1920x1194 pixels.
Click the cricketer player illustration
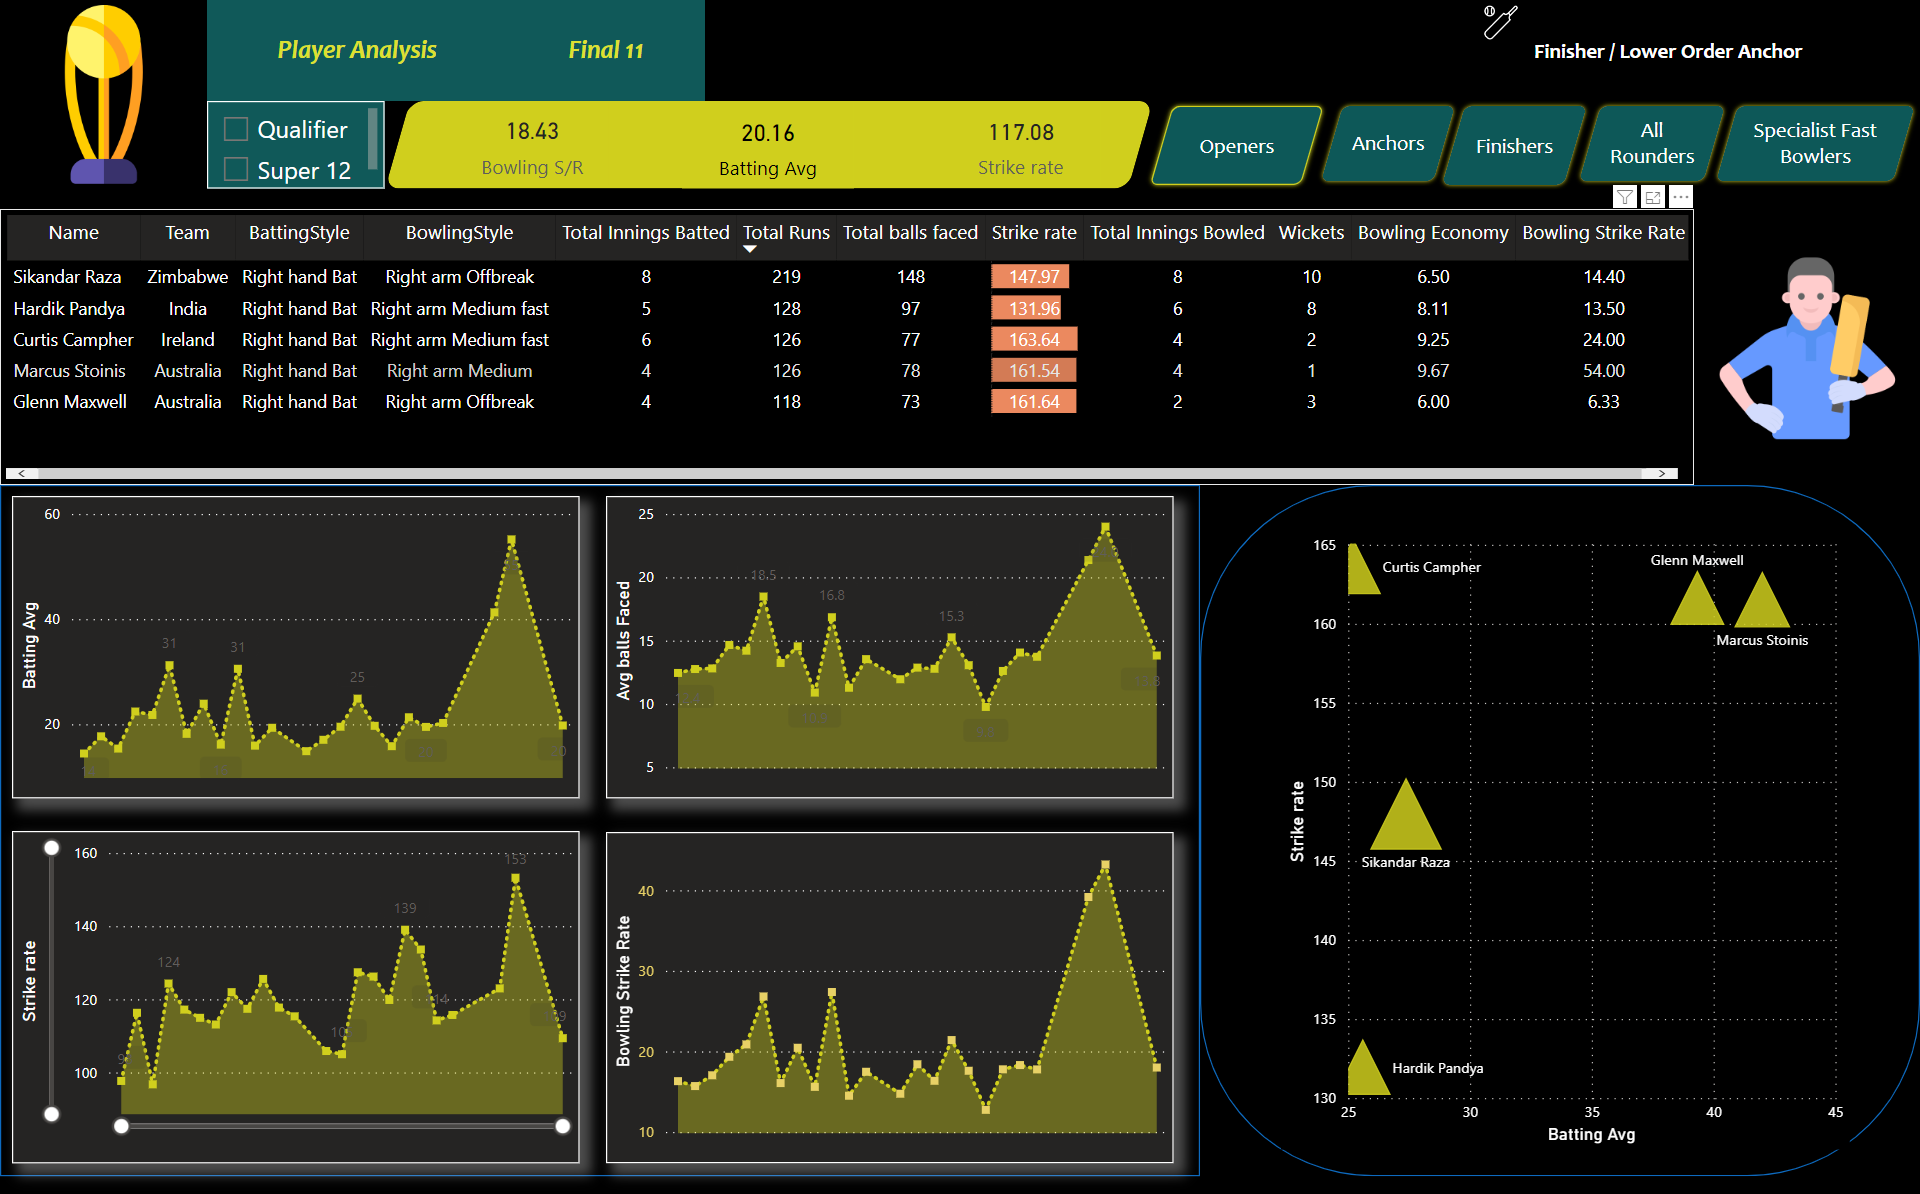tap(1806, 349)
